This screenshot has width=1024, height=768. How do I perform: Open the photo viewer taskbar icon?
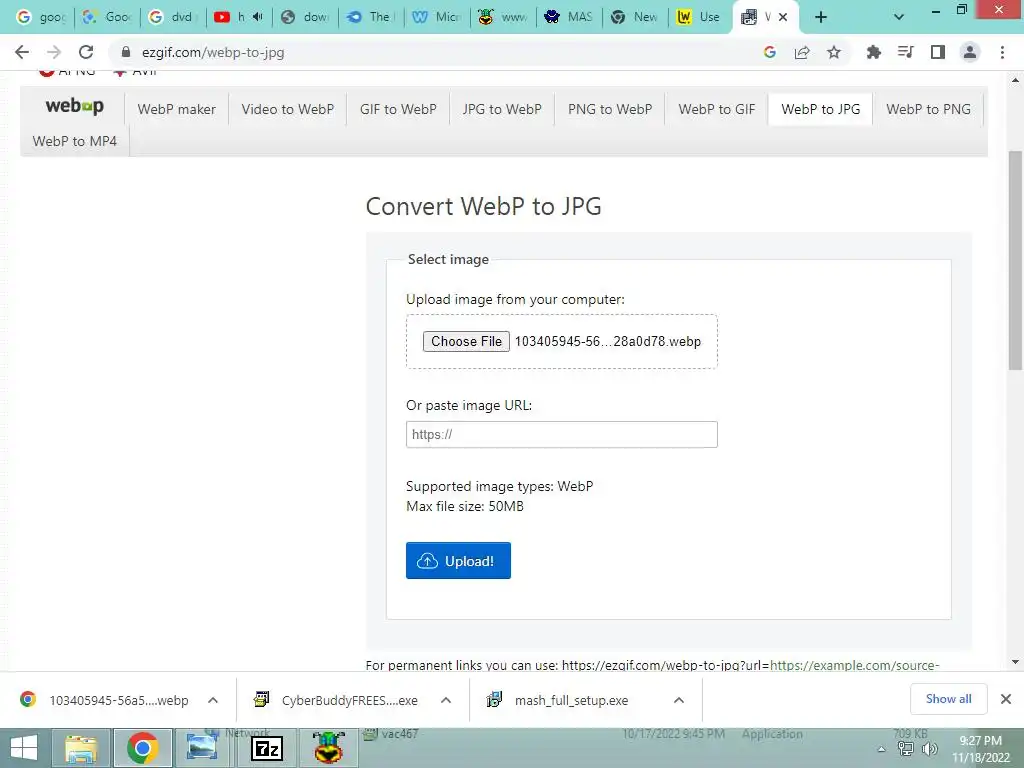(203, 748)
